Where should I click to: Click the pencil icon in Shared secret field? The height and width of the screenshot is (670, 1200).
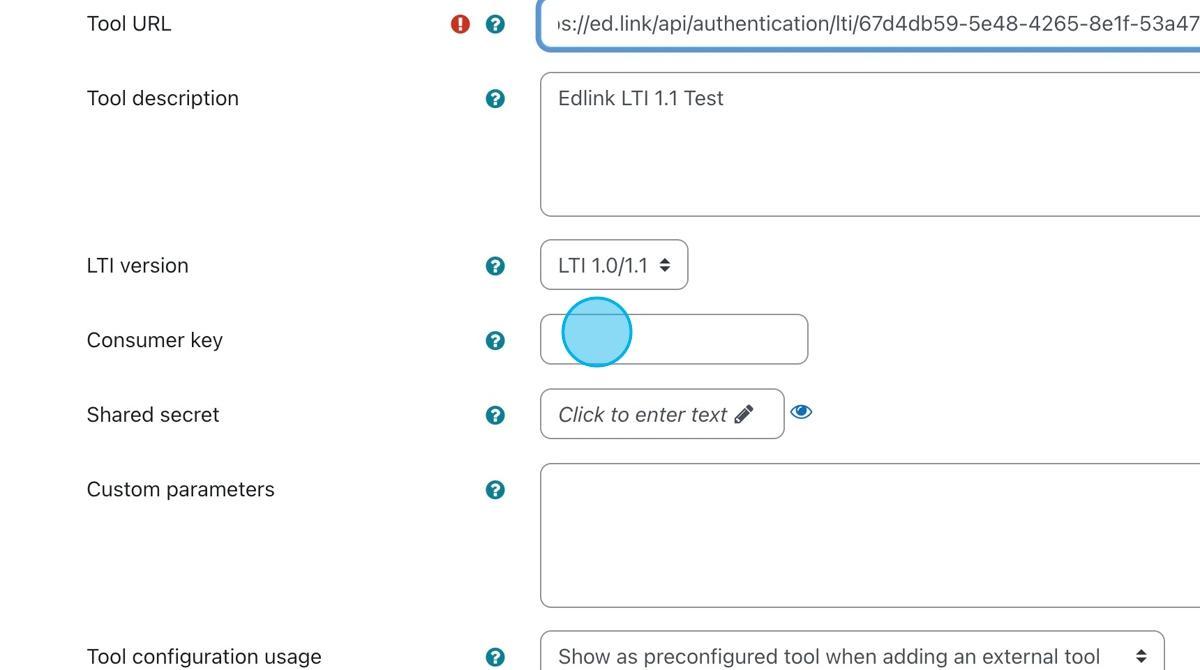743,414
